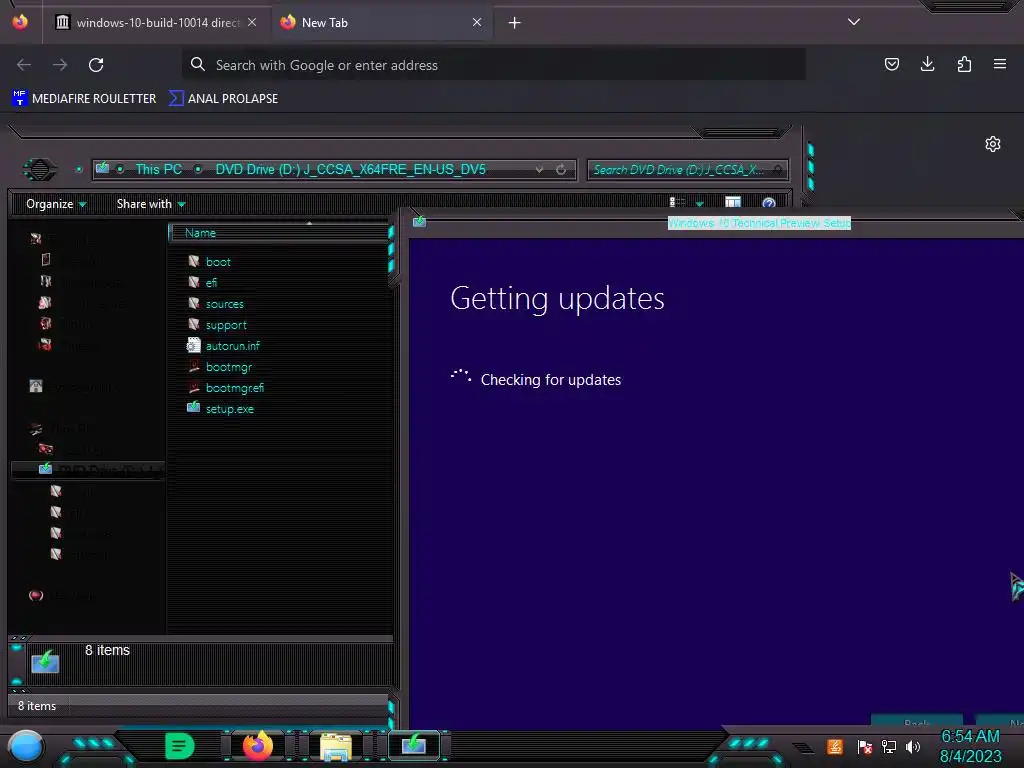1024x768 pixels.
Task: Open Start orb button
Action: click(26, 747)
